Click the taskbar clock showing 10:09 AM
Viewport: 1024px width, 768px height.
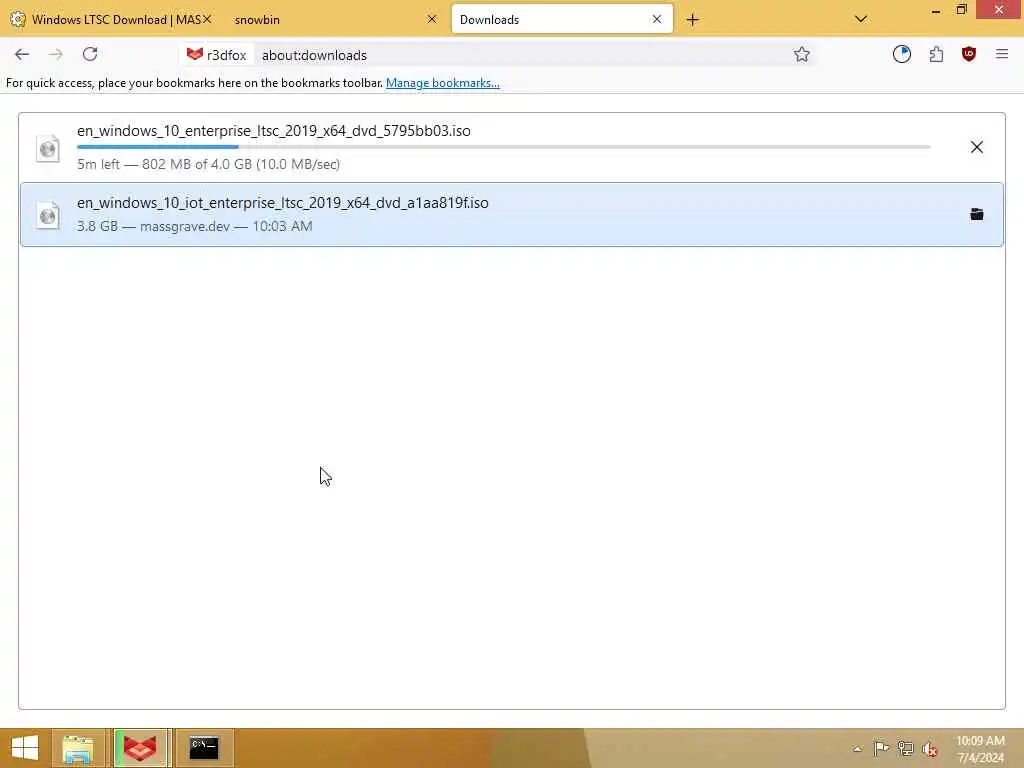[980, 749]
